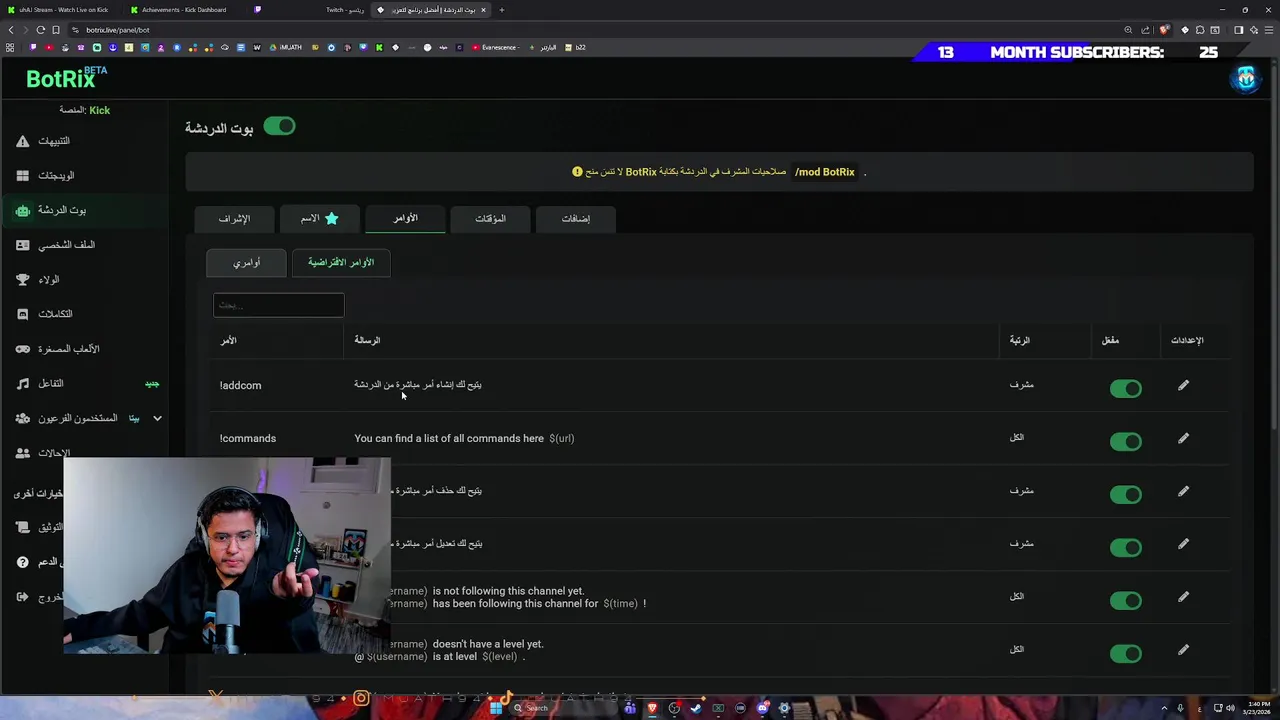Edit the !commands command pencil icon
The height and width of the screenshot is (720, 1280).
1183,438
